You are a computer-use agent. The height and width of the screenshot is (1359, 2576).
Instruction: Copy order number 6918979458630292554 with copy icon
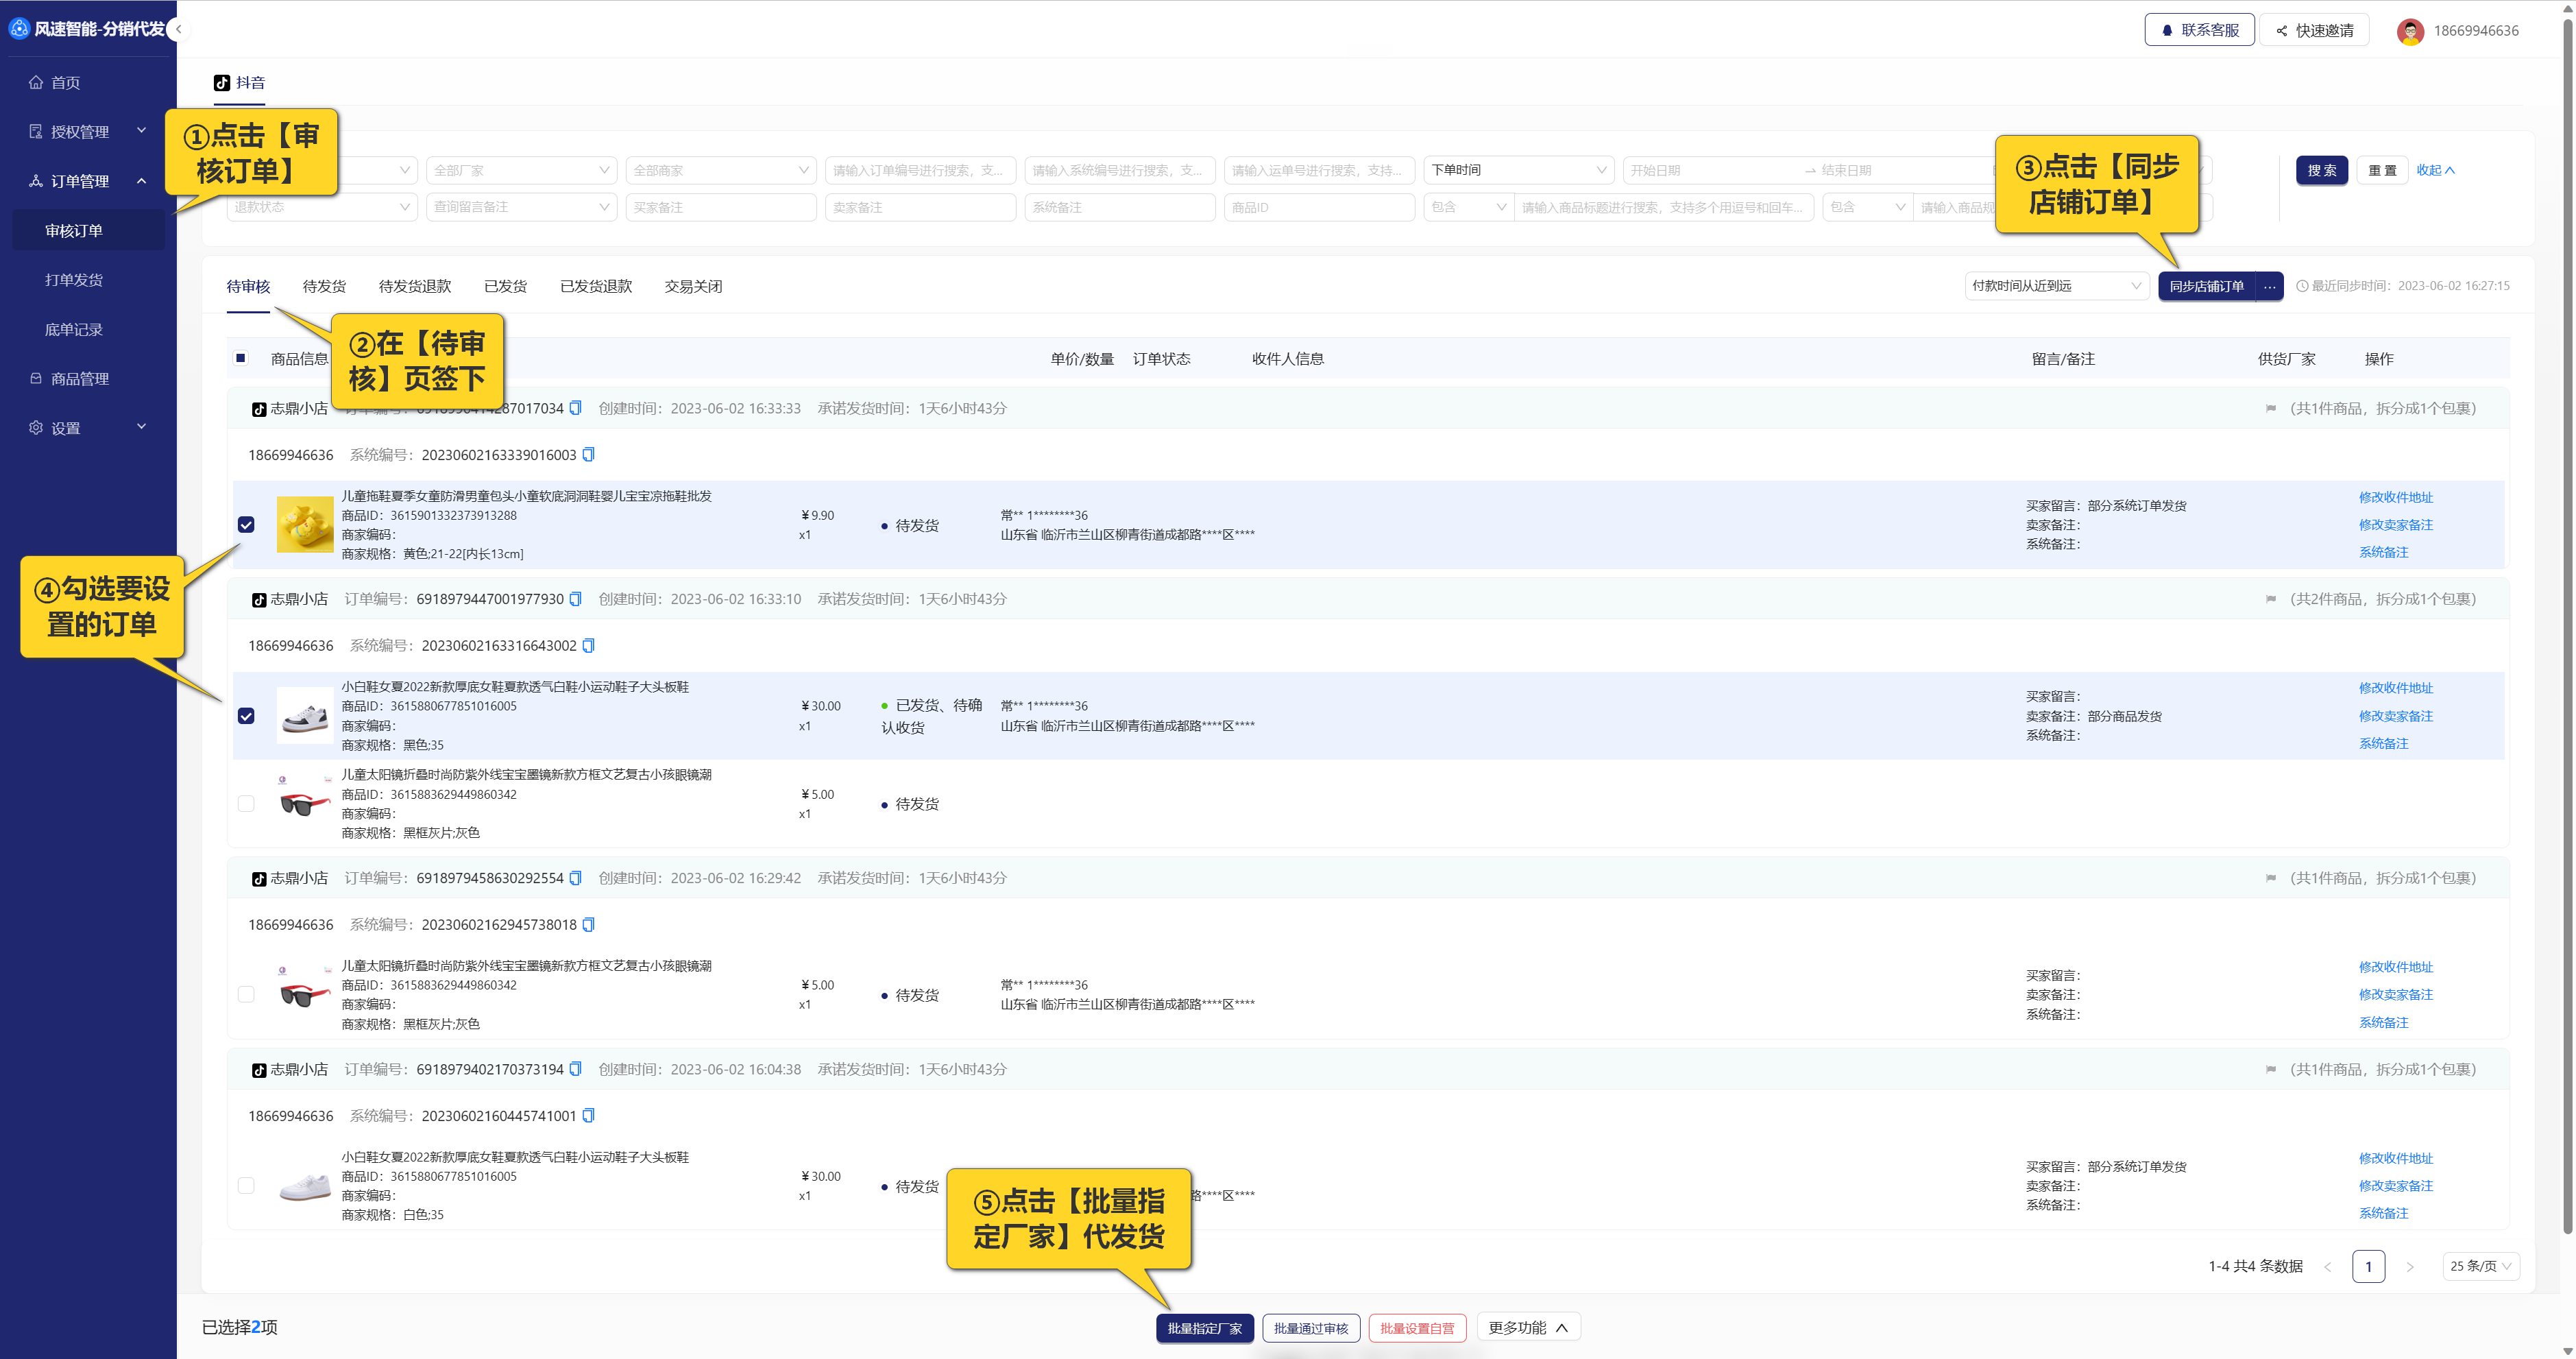tap(575, 878)
